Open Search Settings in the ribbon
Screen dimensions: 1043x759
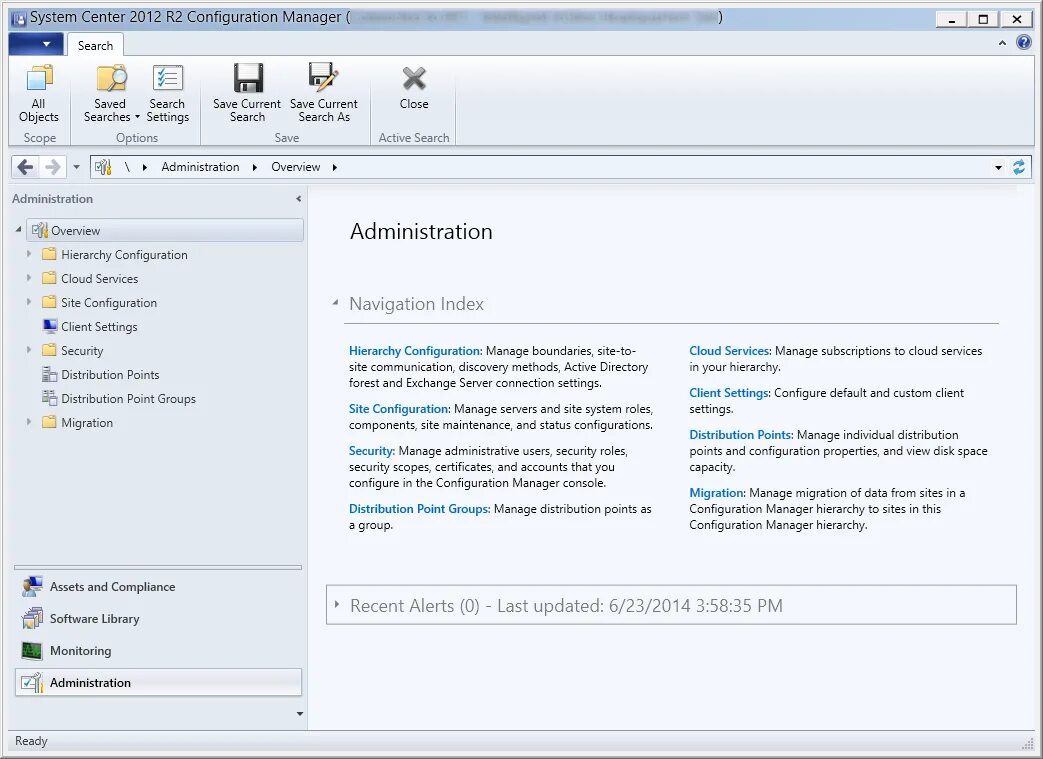[168, 93]
